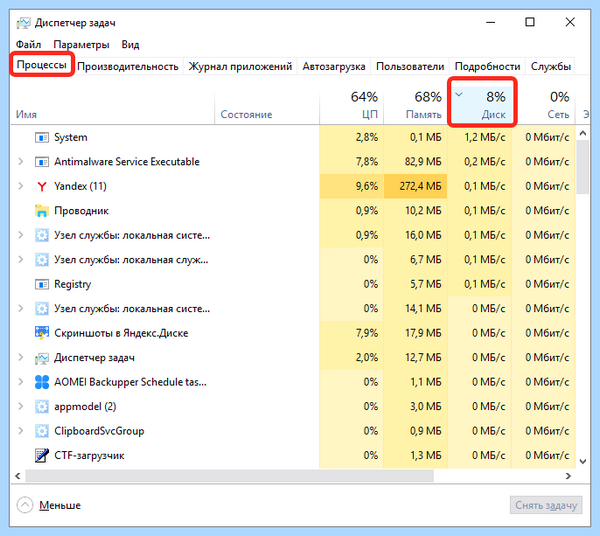Screen dimensions: 600x536
Task: Select the CTF-загрузчик process name
Action: (89, 456)
